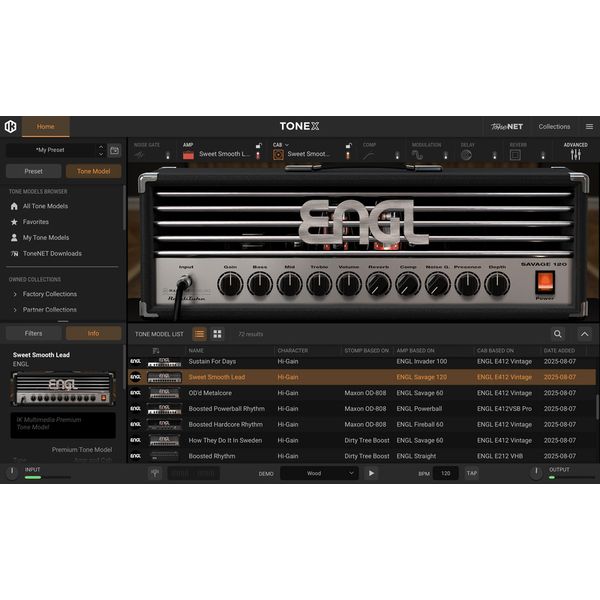Open the hamburger main menu
The width and height of the screenshot is (600, 600).
tap(589, 126)
